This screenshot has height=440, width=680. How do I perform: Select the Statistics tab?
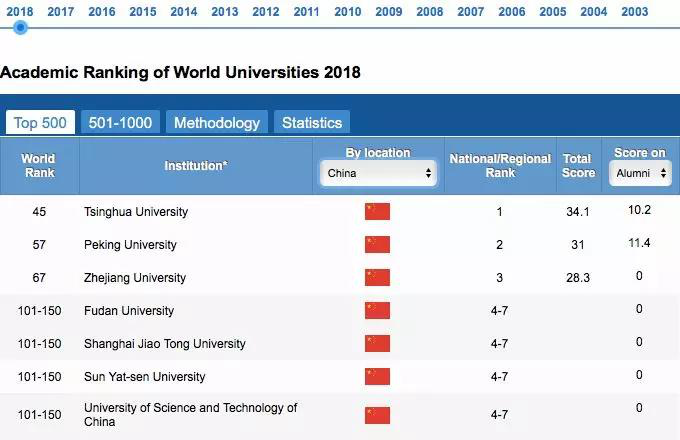(312, 122)
